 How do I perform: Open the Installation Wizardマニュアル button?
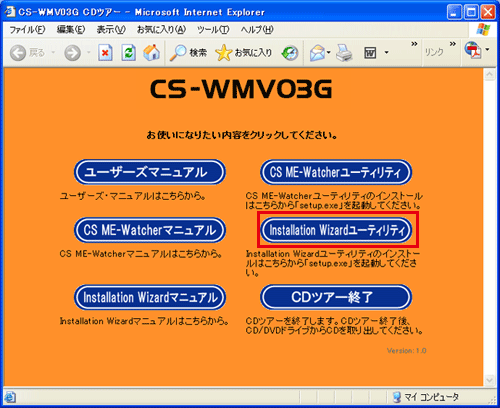click(x=150, y=297)
